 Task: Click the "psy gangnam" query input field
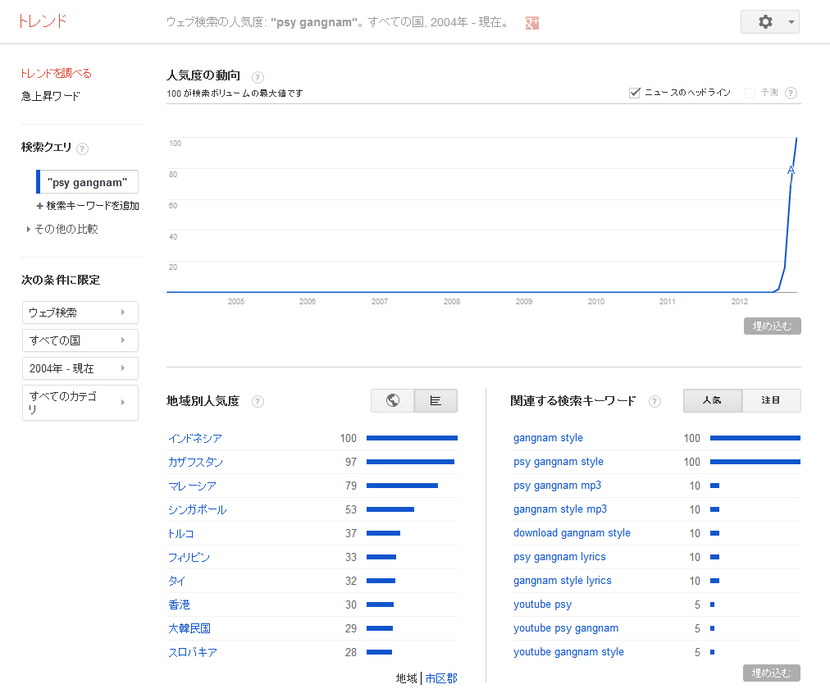click(87, 182)
